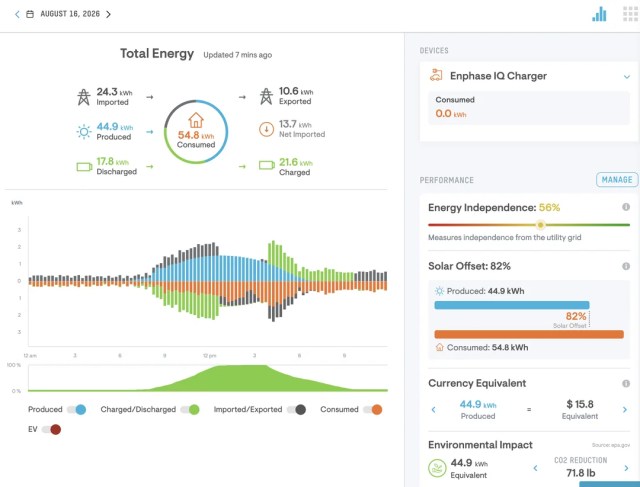Click the battery icon beside Charged
Screen dimensions: 640x487
267,165
